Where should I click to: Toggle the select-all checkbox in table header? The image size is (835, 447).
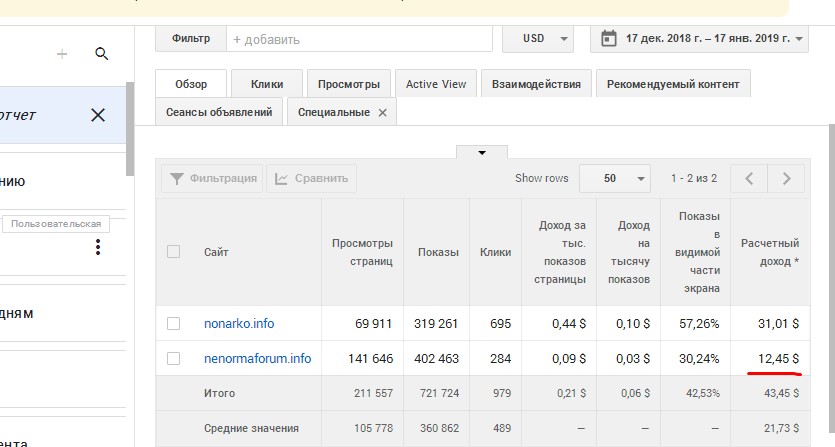(x=174, y=252)
